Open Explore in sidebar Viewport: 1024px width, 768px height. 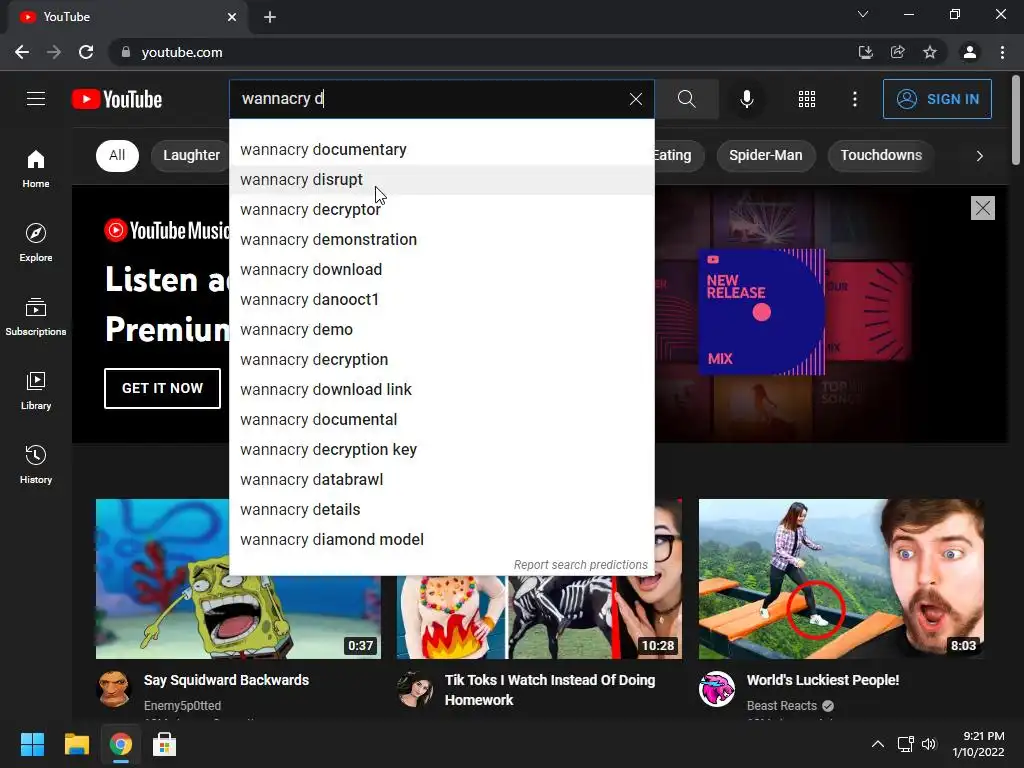tap(36, 243)
